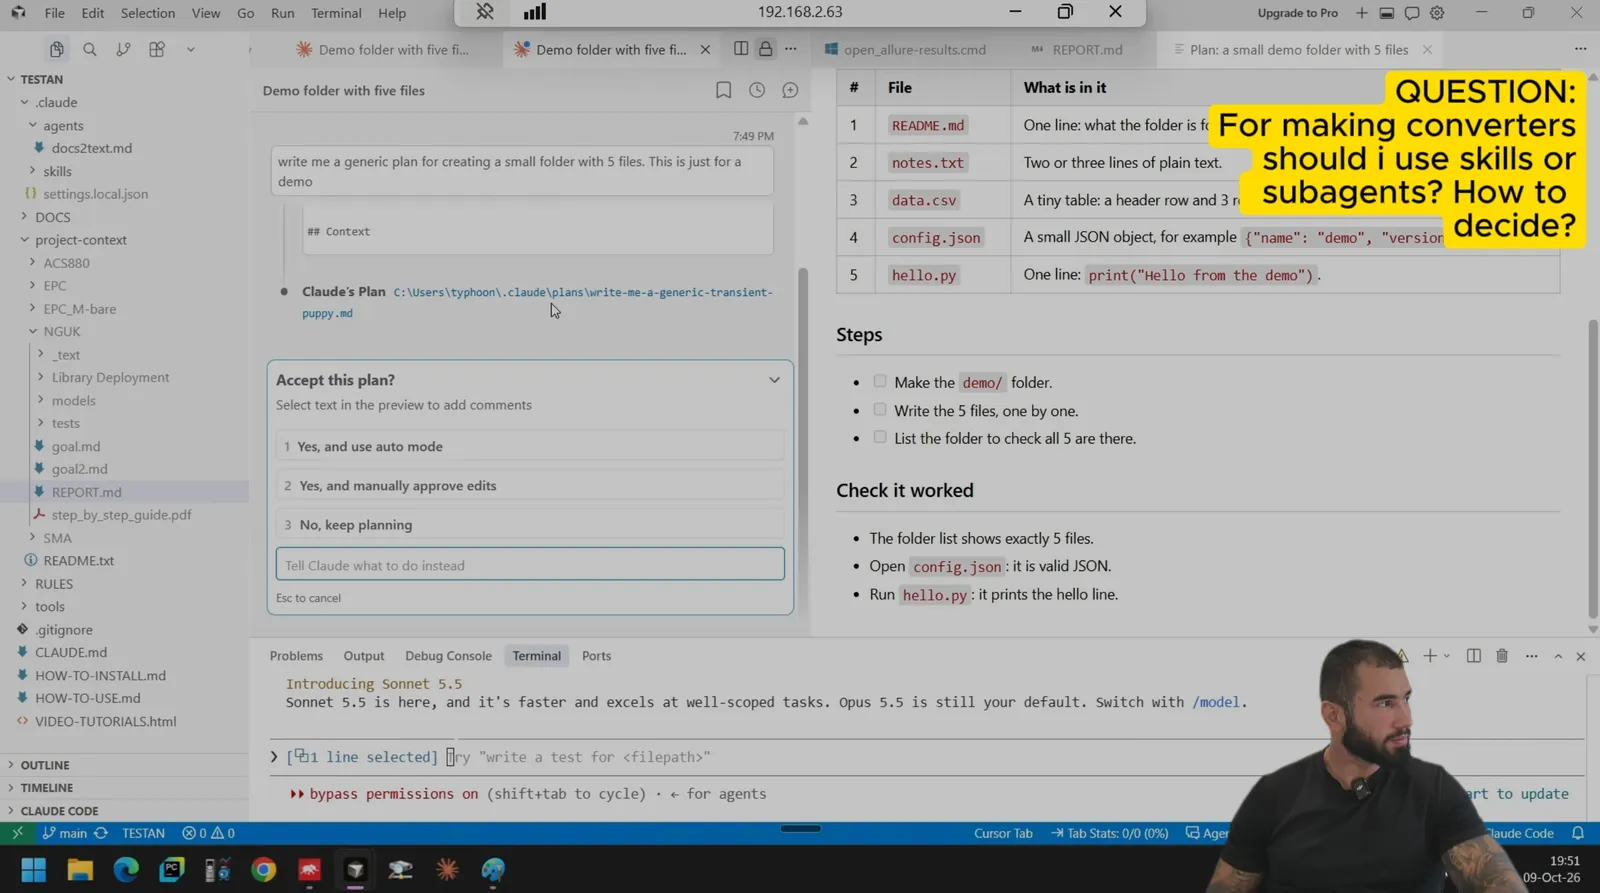The width and height of the screenshot is (1600, 893).
Task: Expand the OUTLINE section
Action: 45,765
